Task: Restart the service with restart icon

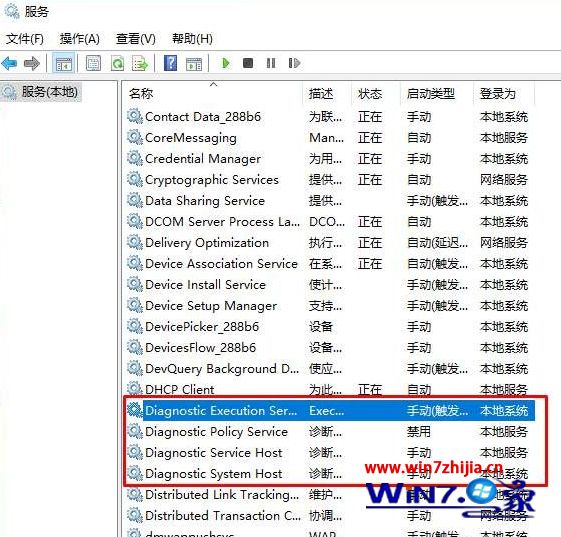Action: [x=294, y=63]
